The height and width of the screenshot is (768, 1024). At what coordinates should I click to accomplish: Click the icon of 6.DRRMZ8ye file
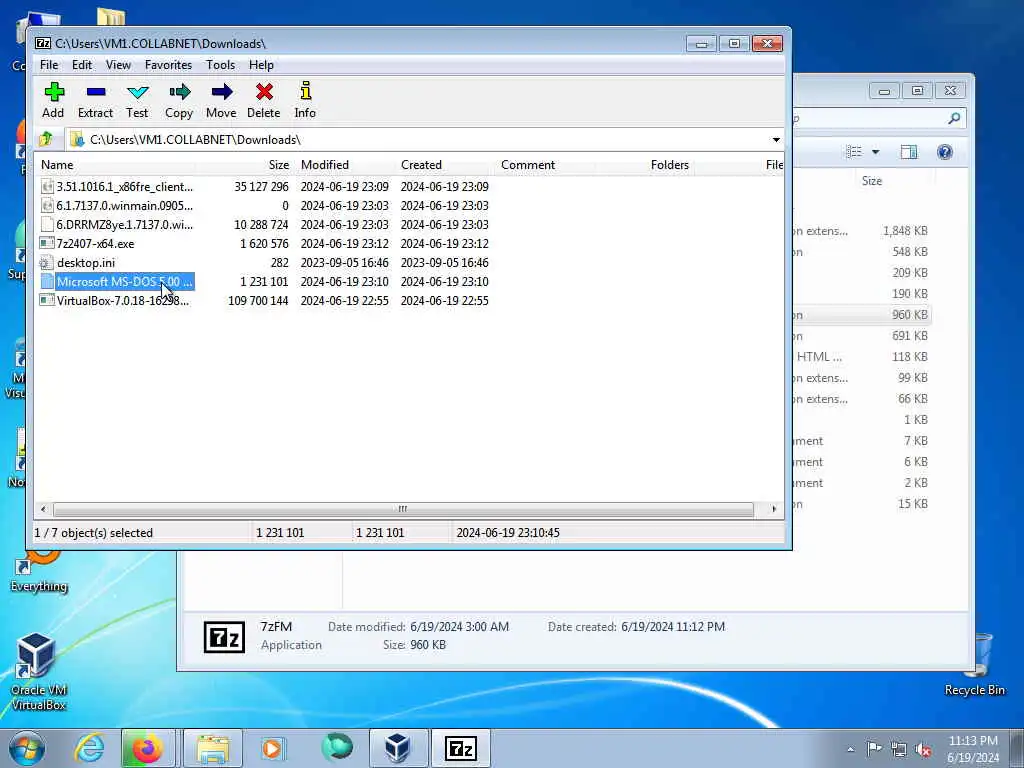[x=46, y=225]
